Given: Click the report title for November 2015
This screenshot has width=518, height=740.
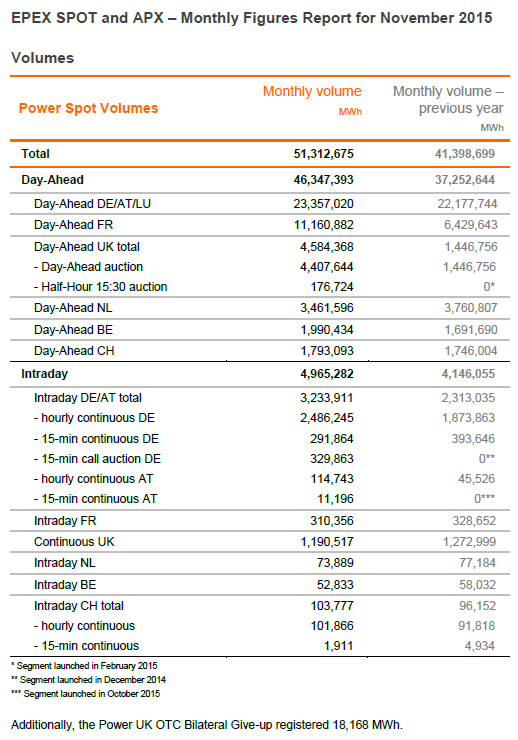Looking at the screenshot, I should 251,18.
